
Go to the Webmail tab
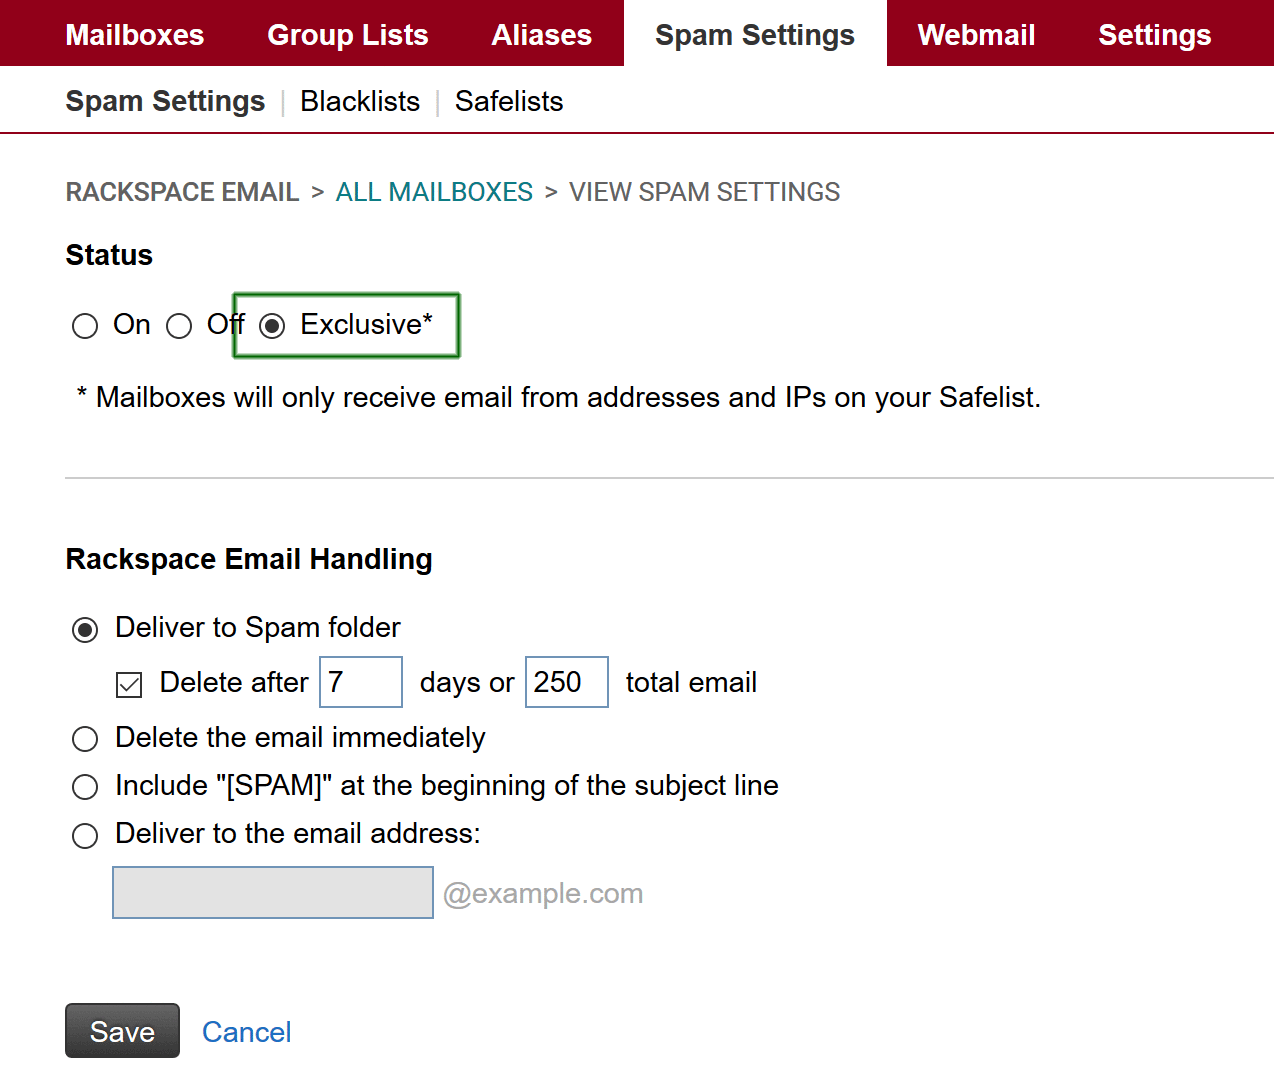(x=976, y=35)
